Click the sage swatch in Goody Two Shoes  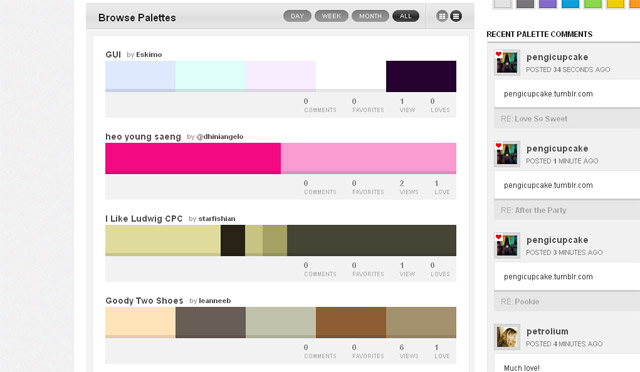(281, 323)
